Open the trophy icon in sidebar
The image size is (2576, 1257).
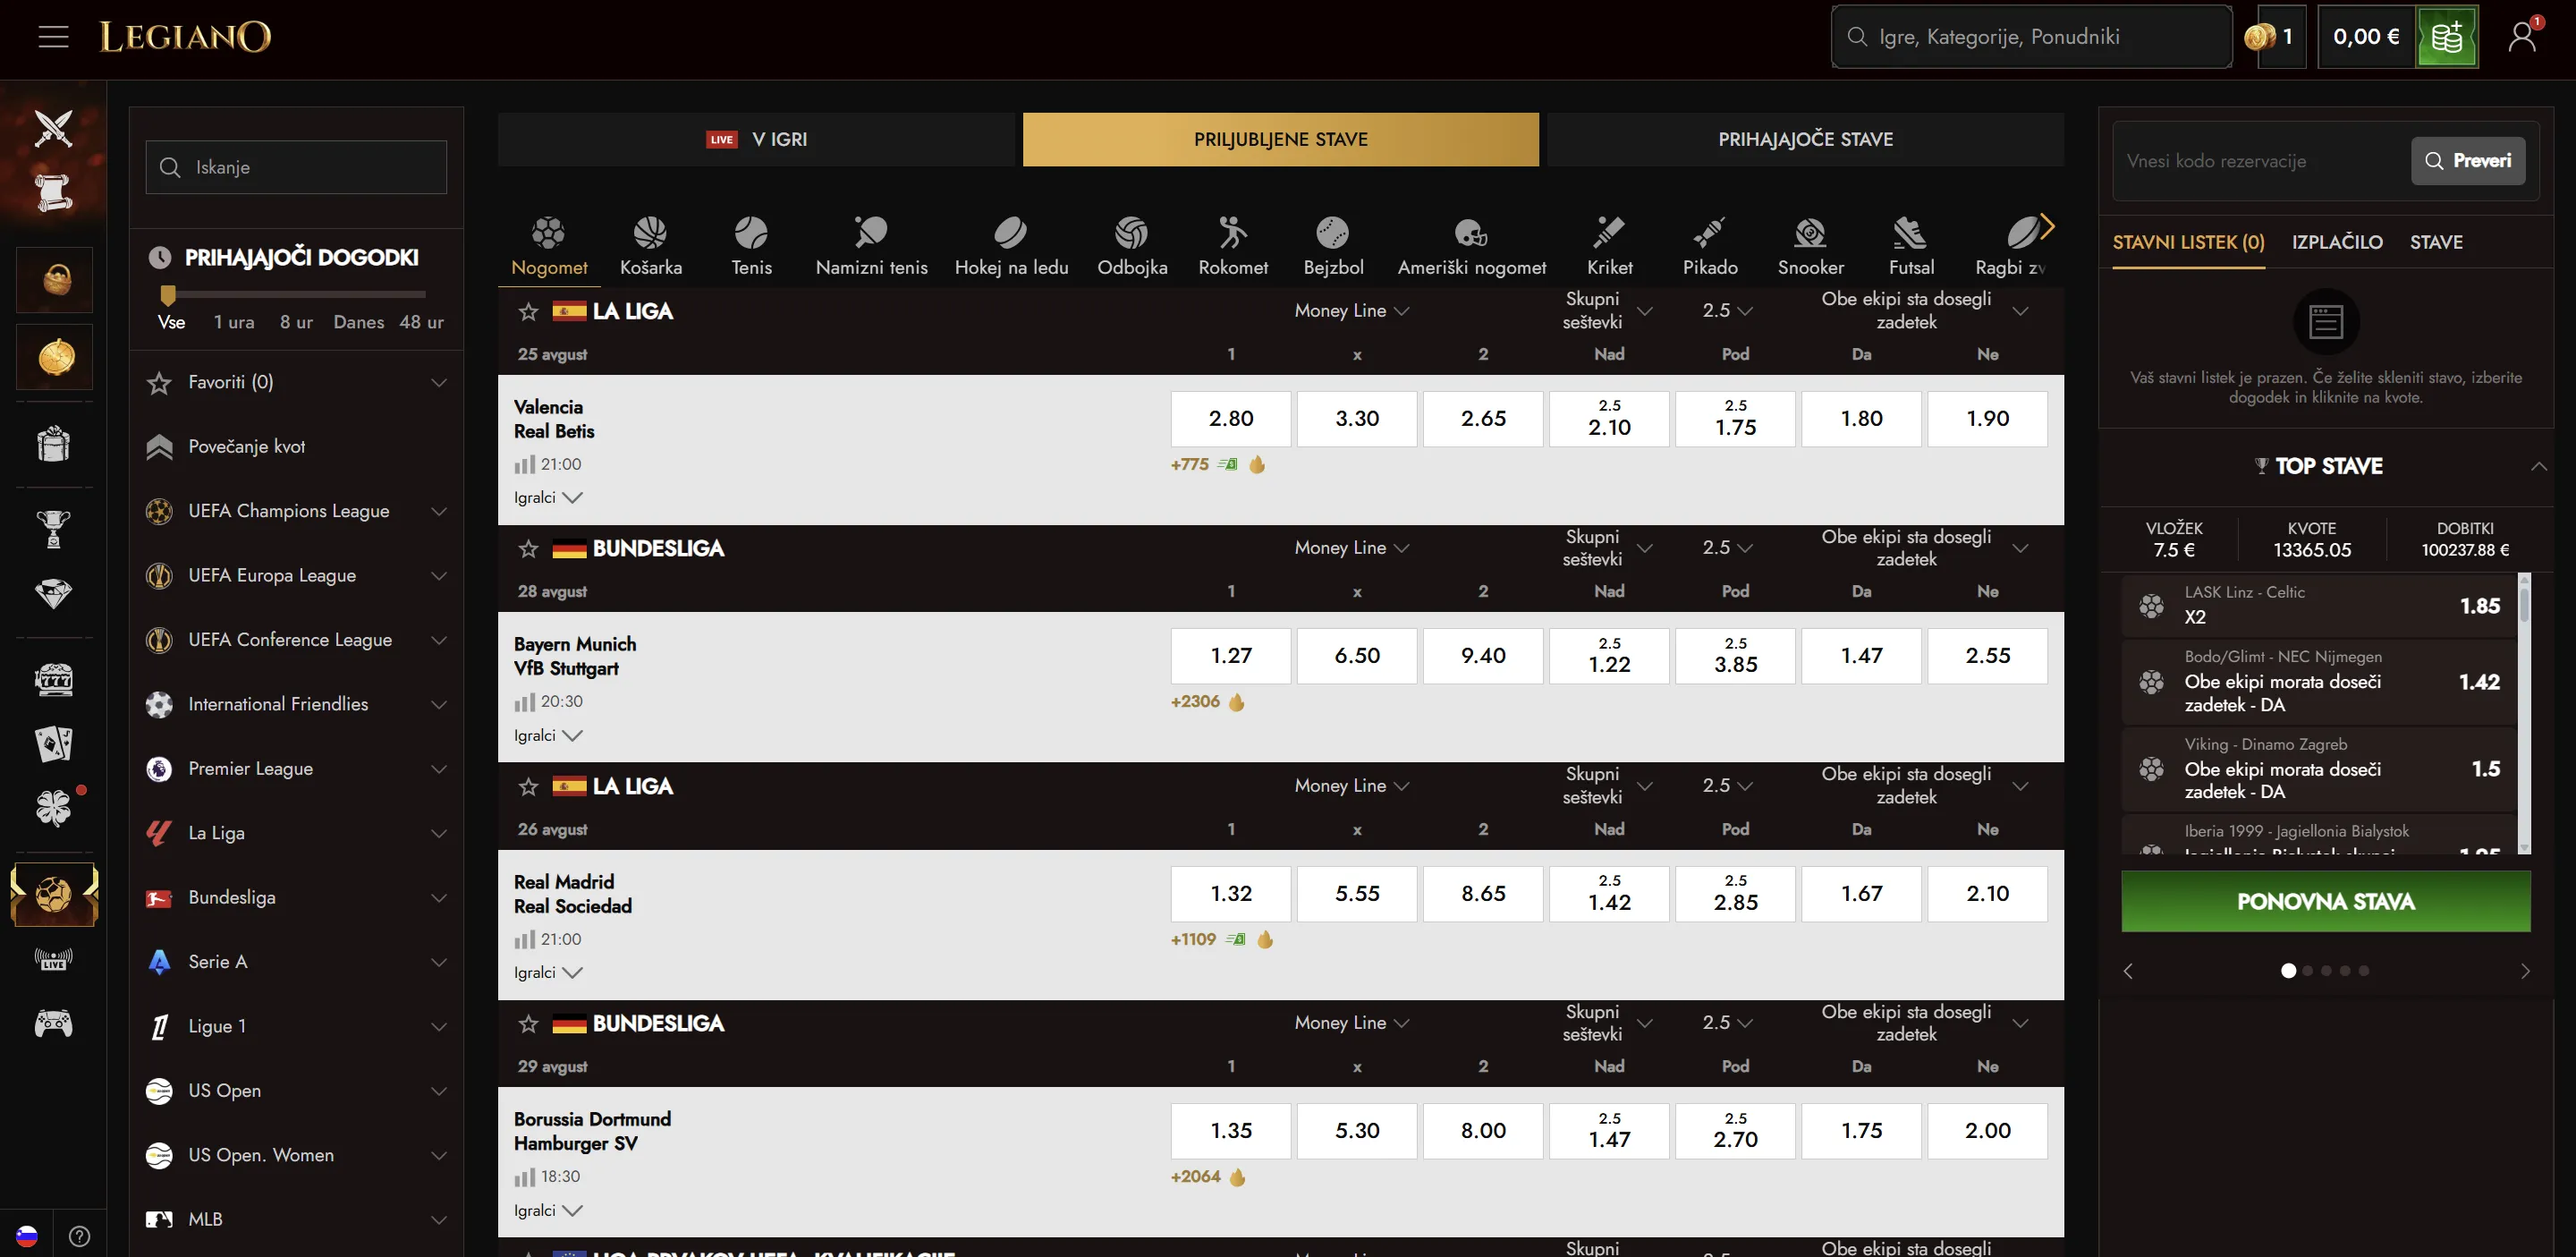pyautogui.click(x=54, y=528)
